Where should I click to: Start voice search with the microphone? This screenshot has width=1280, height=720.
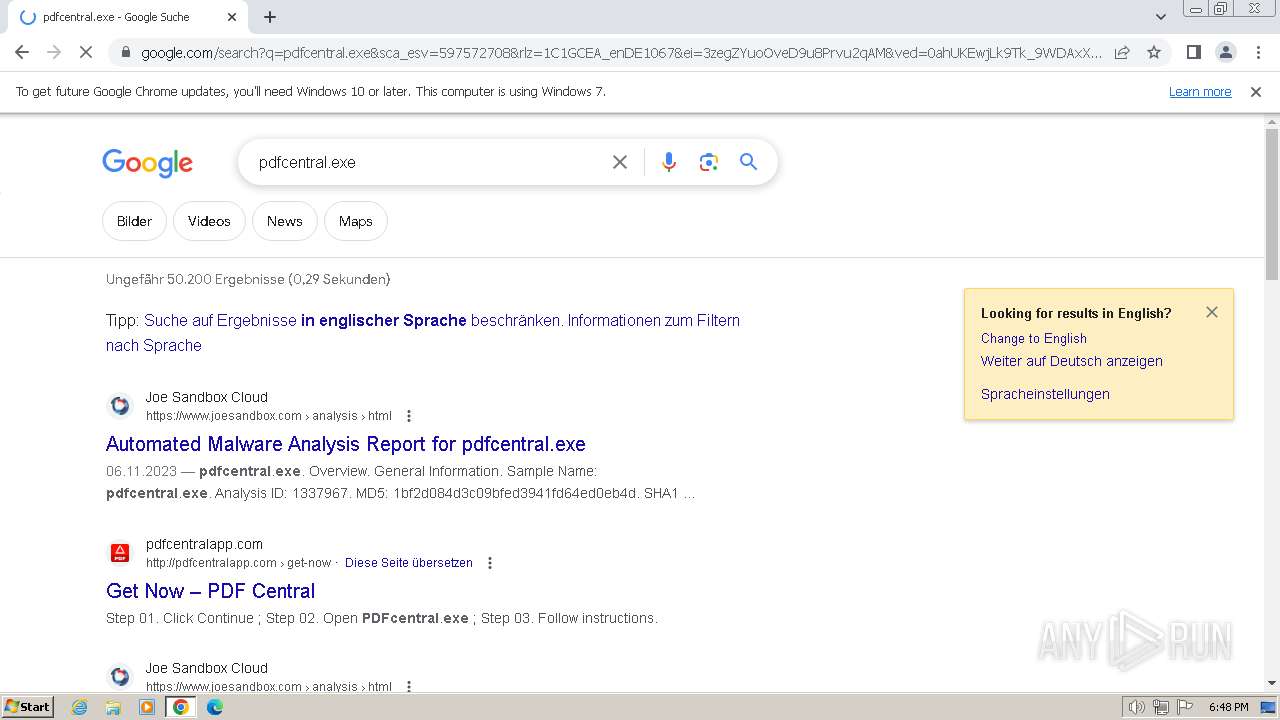coord(669,162)
